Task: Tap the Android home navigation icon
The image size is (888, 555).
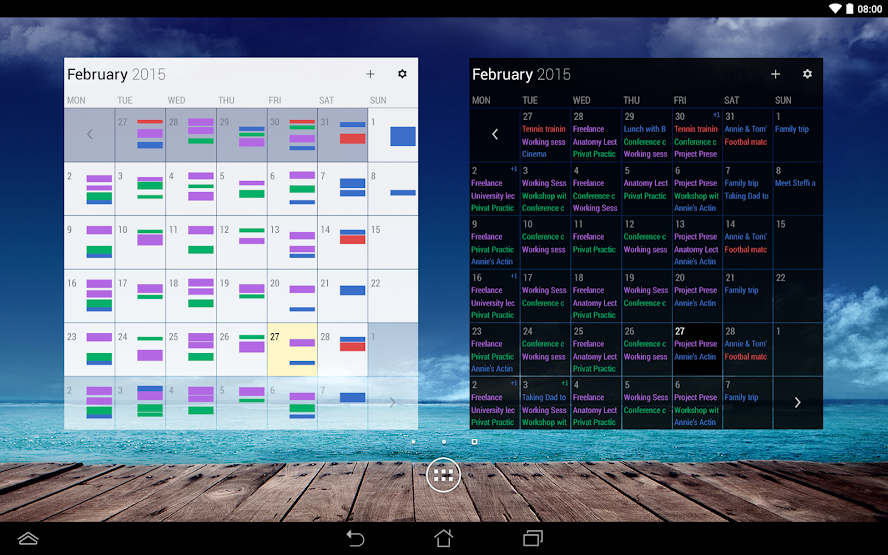Action: click(x=443, y=537)
